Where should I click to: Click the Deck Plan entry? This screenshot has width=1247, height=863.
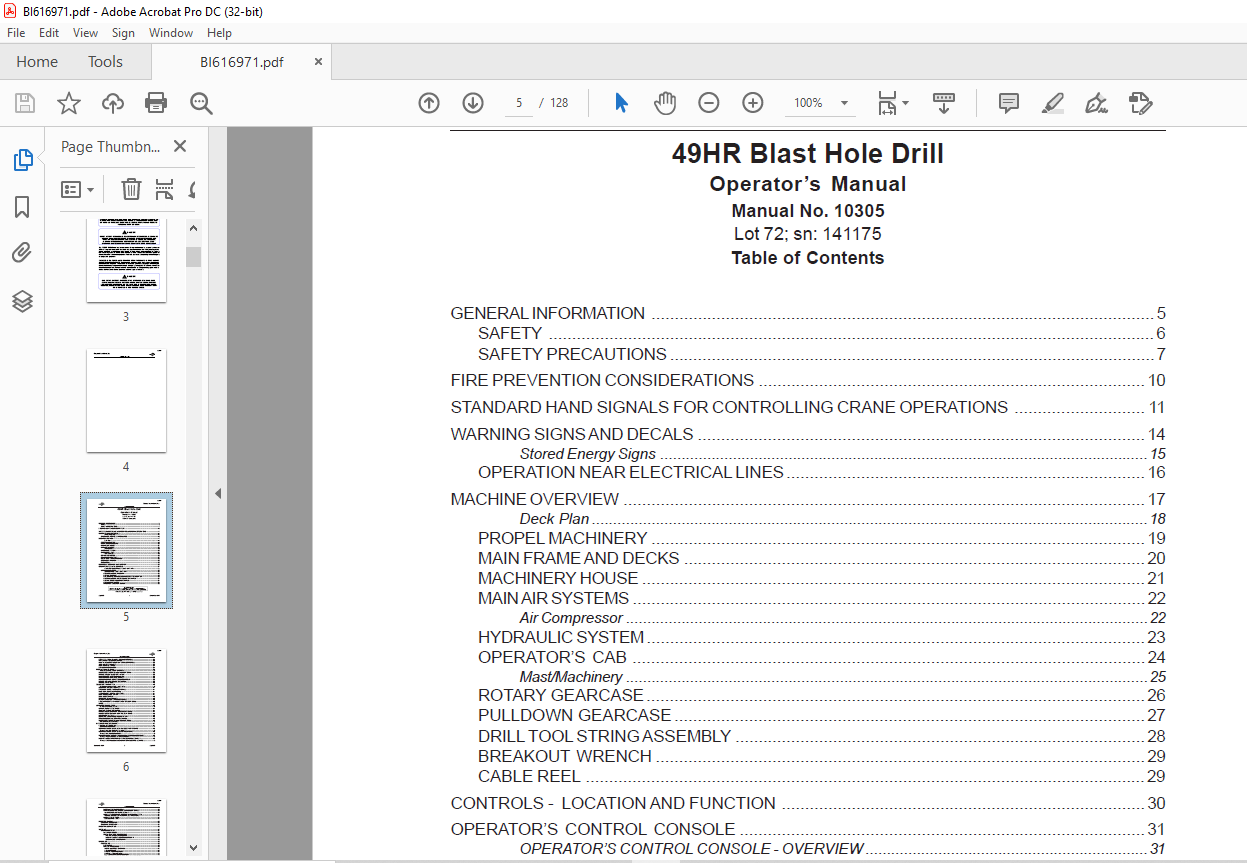pyautogui.click(x=843, y=519)
